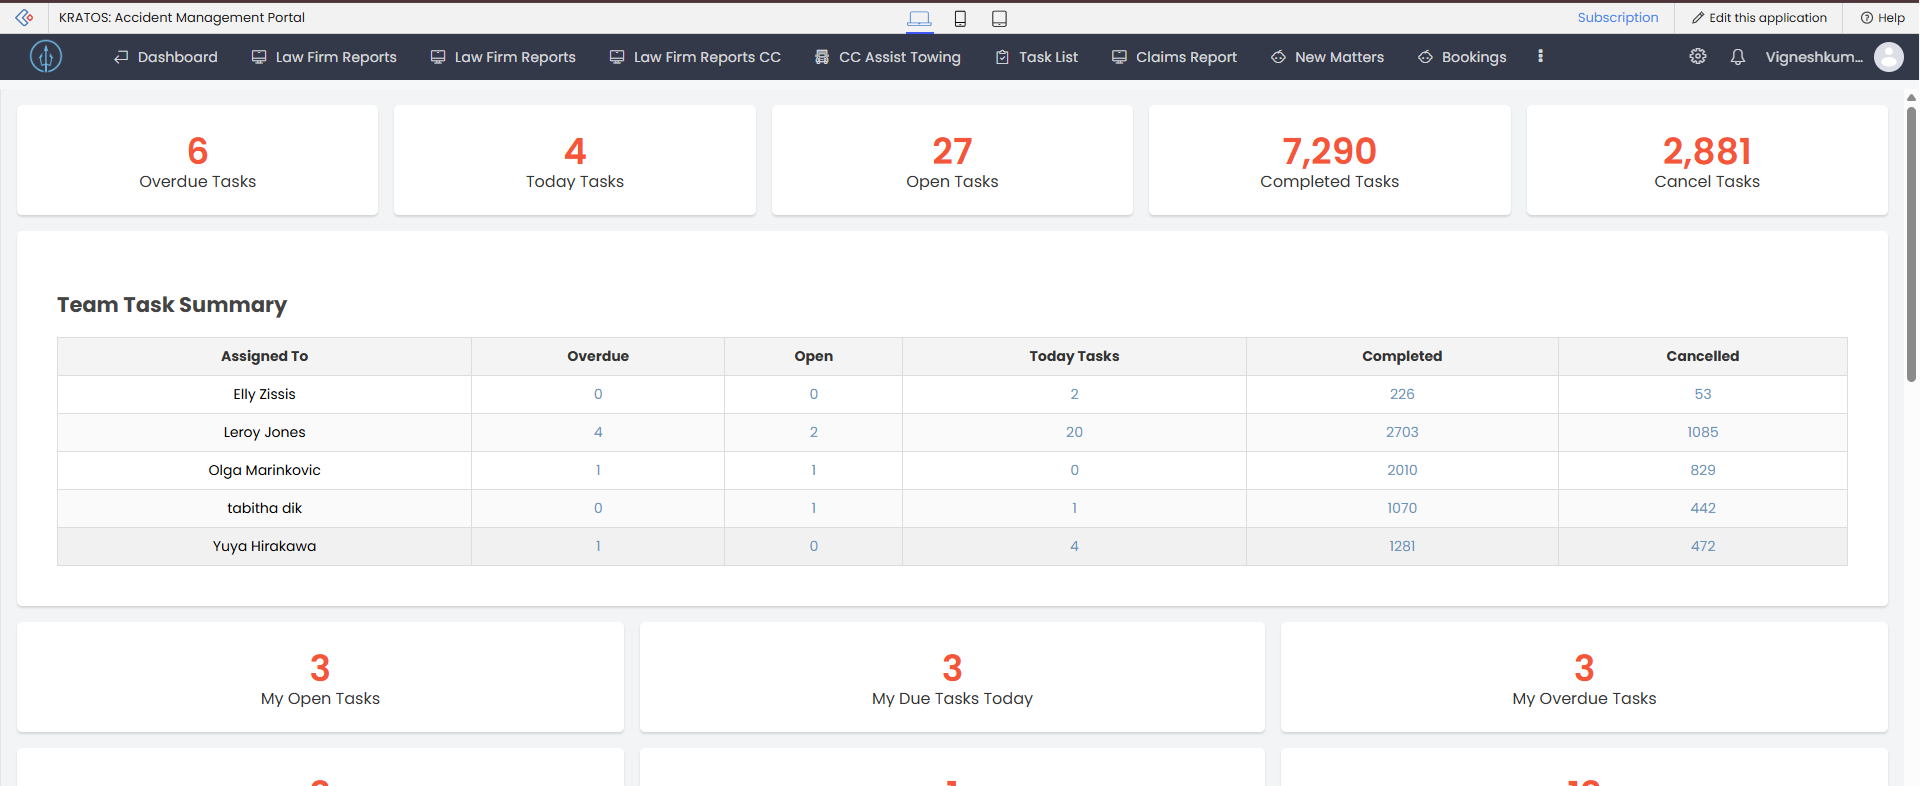The height and width of the screenshot is (786, 1920).
Task: Click My Open Tasks card
Action: [x=320, y=677]
